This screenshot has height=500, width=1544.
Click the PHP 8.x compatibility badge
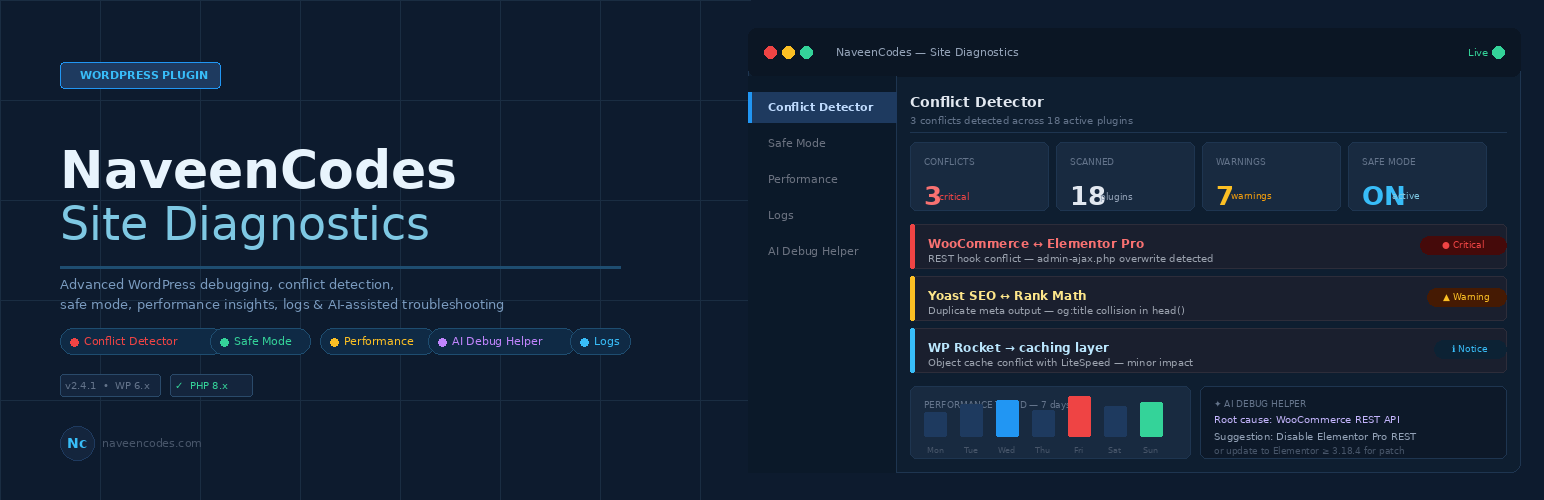click(211, 385)
